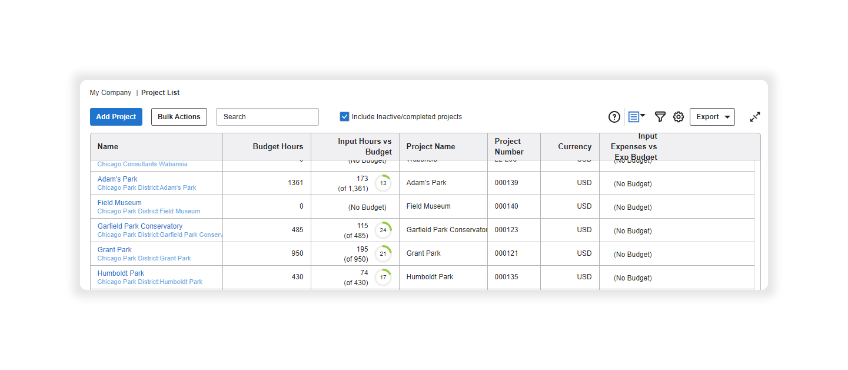Click the Project List breadcrumb
This screenshot has height=370, width=848.
pyautogui.click(x=161, y=92)
